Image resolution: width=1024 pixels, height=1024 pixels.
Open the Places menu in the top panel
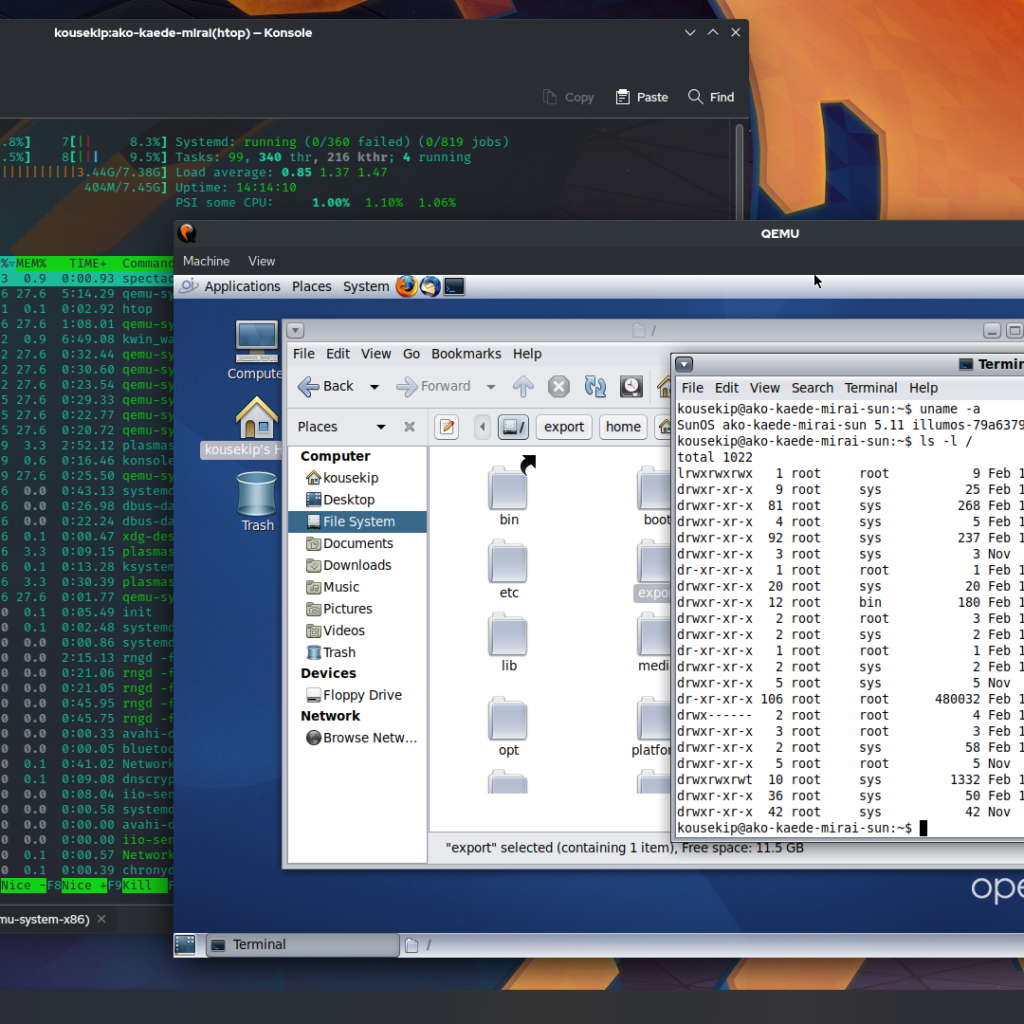(x=312, y=286)
